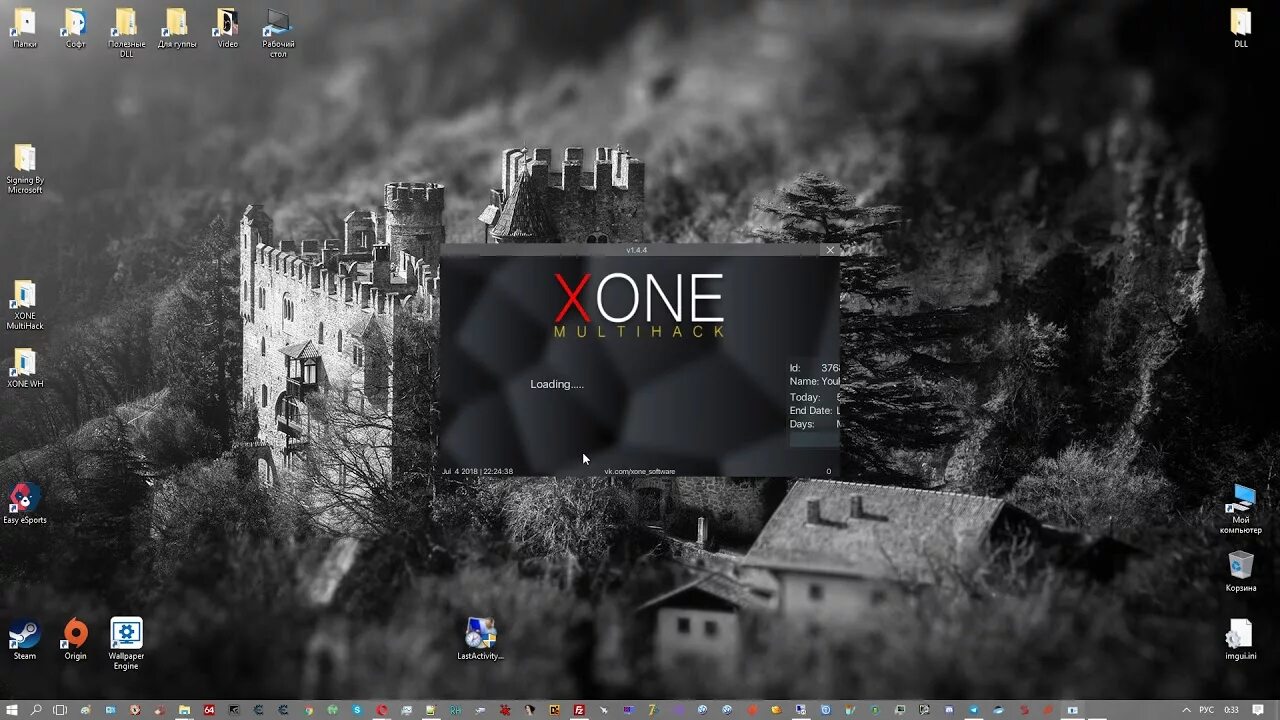
Task: Click the red 64 taskbar icon
Action: click(209, 710)
